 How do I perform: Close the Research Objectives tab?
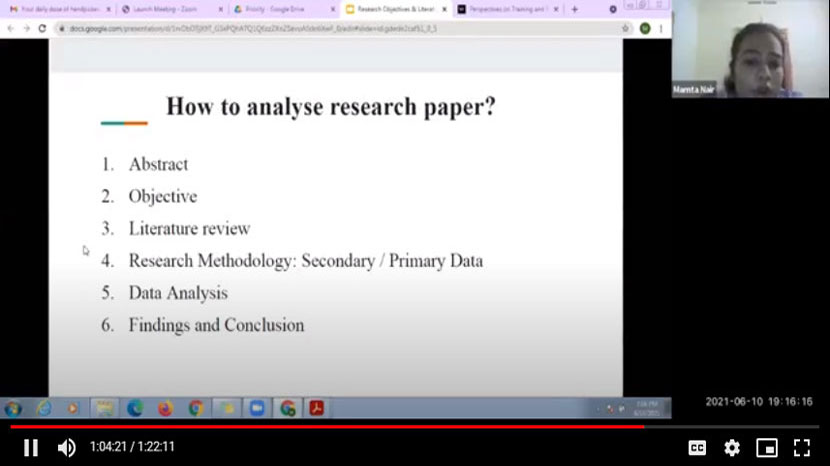click(445, 10)
